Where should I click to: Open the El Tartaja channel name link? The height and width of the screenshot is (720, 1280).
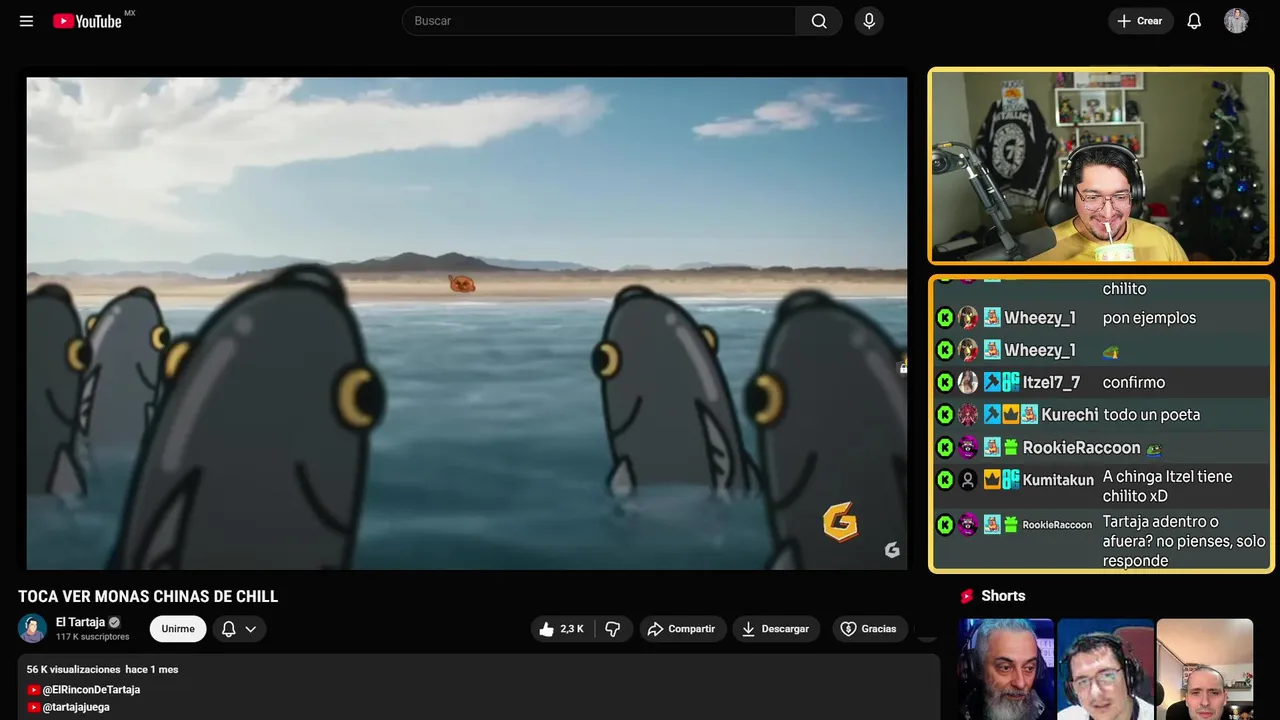pyautogui.click(x=80, y=622)
